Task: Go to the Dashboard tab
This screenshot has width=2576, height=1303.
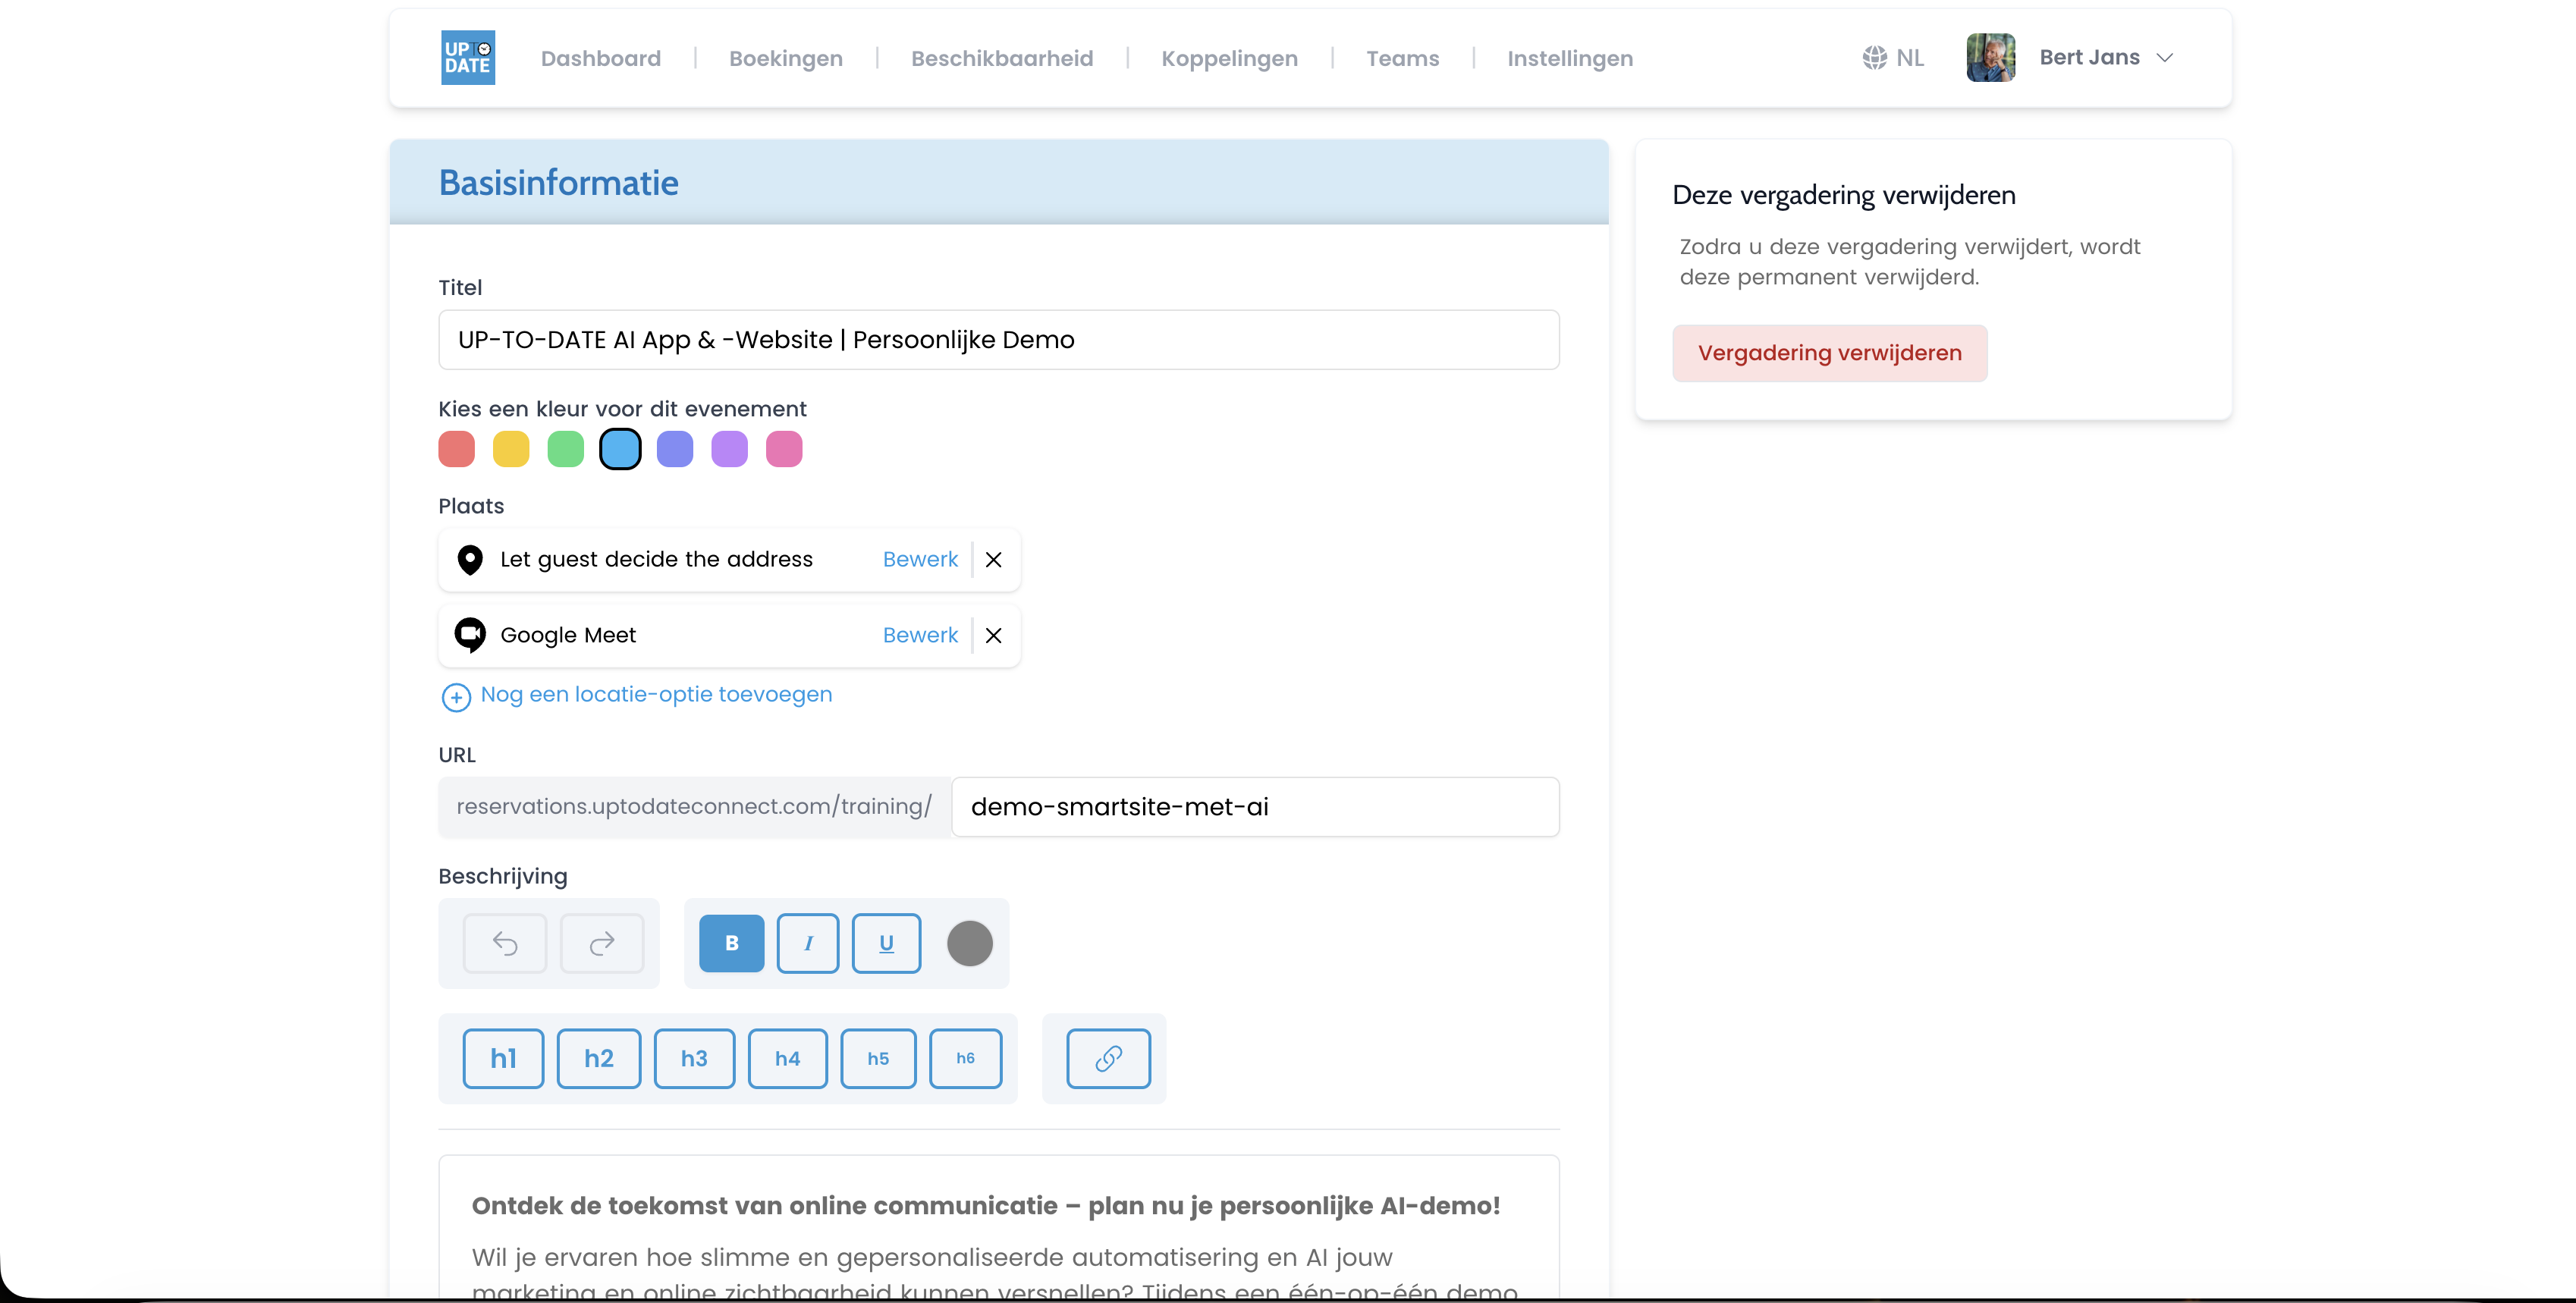Action: tap(601, 58)
